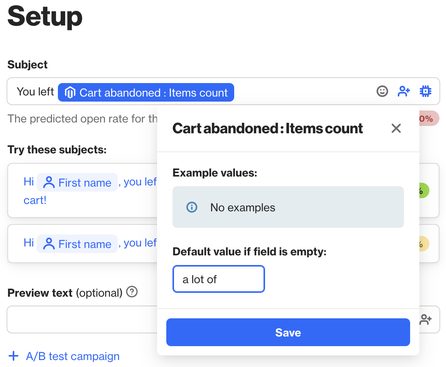Select the second suggested subject line
The height and width of the screenshot is (367, 446).
(x=82, y=244)
